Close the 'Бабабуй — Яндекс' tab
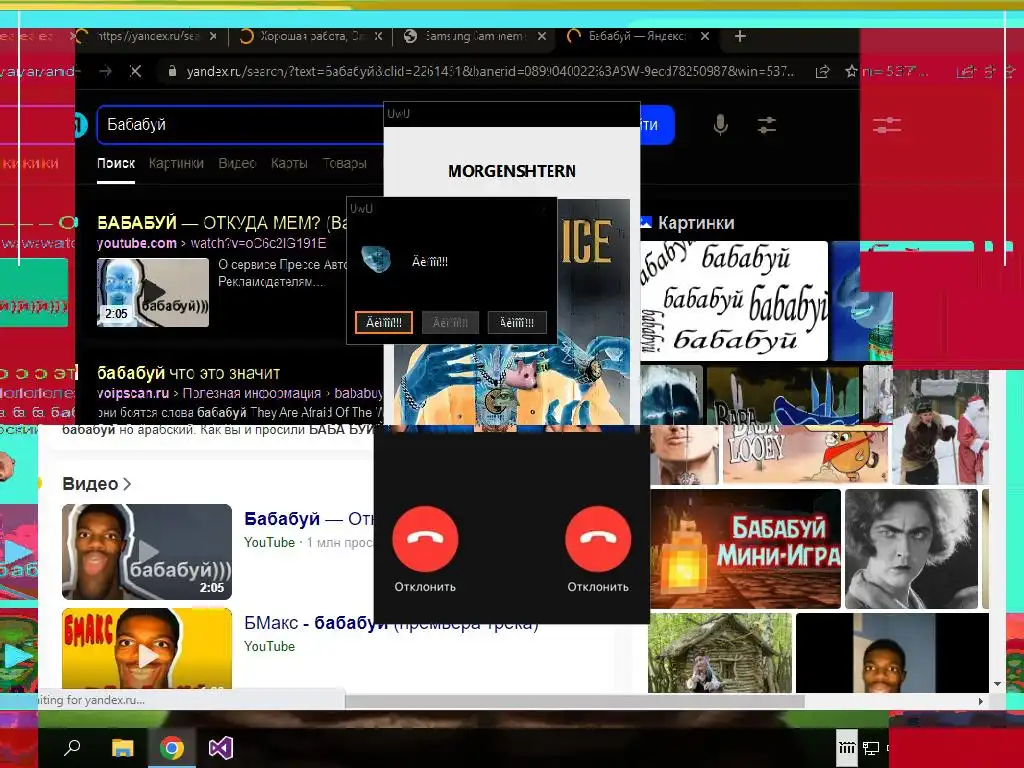The image size is (1024, 768). coord(705,37)
